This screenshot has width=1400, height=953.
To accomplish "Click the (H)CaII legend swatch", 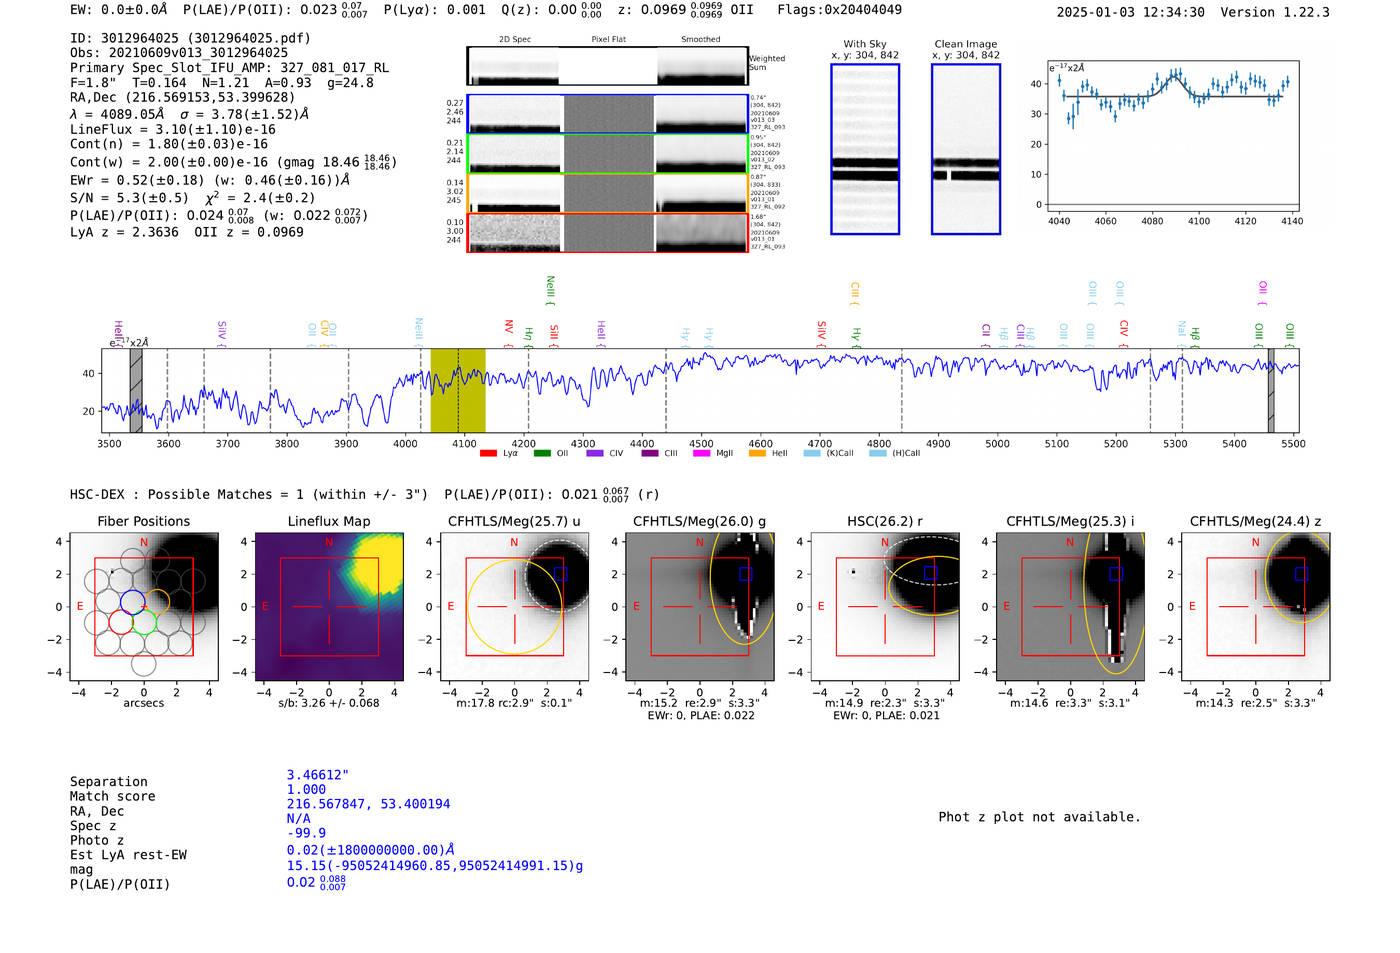I will pos(878,453).
